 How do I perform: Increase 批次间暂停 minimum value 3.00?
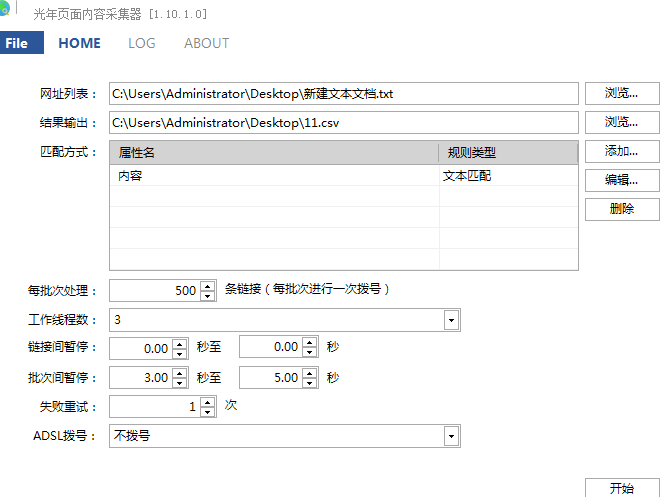(x=180, y=373)
